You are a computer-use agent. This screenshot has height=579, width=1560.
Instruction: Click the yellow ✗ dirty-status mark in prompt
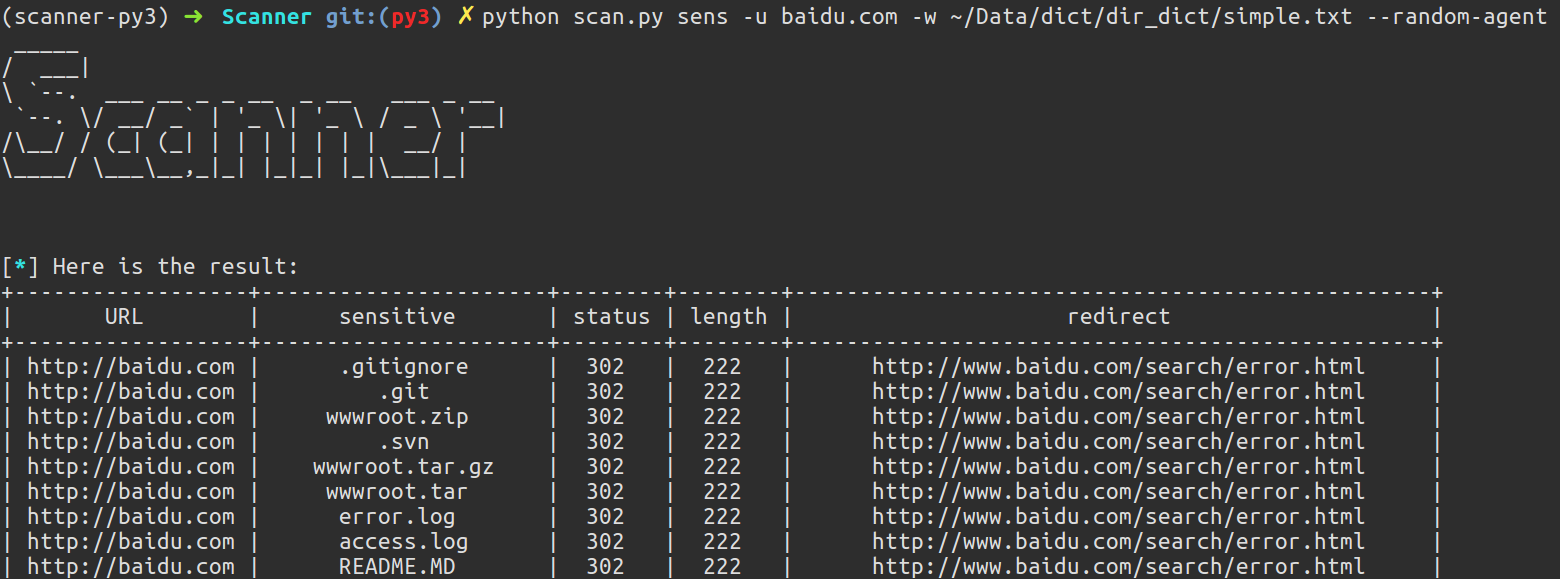point(465,17)
